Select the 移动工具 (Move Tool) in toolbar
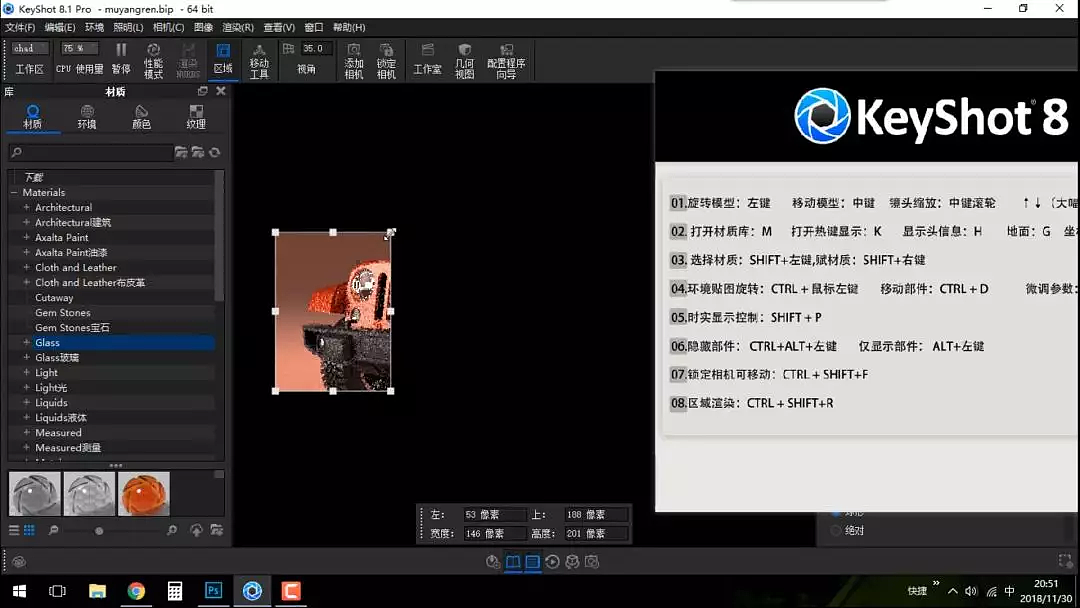Viewport: 1080px width, 608px height. (x=259, y=58)
